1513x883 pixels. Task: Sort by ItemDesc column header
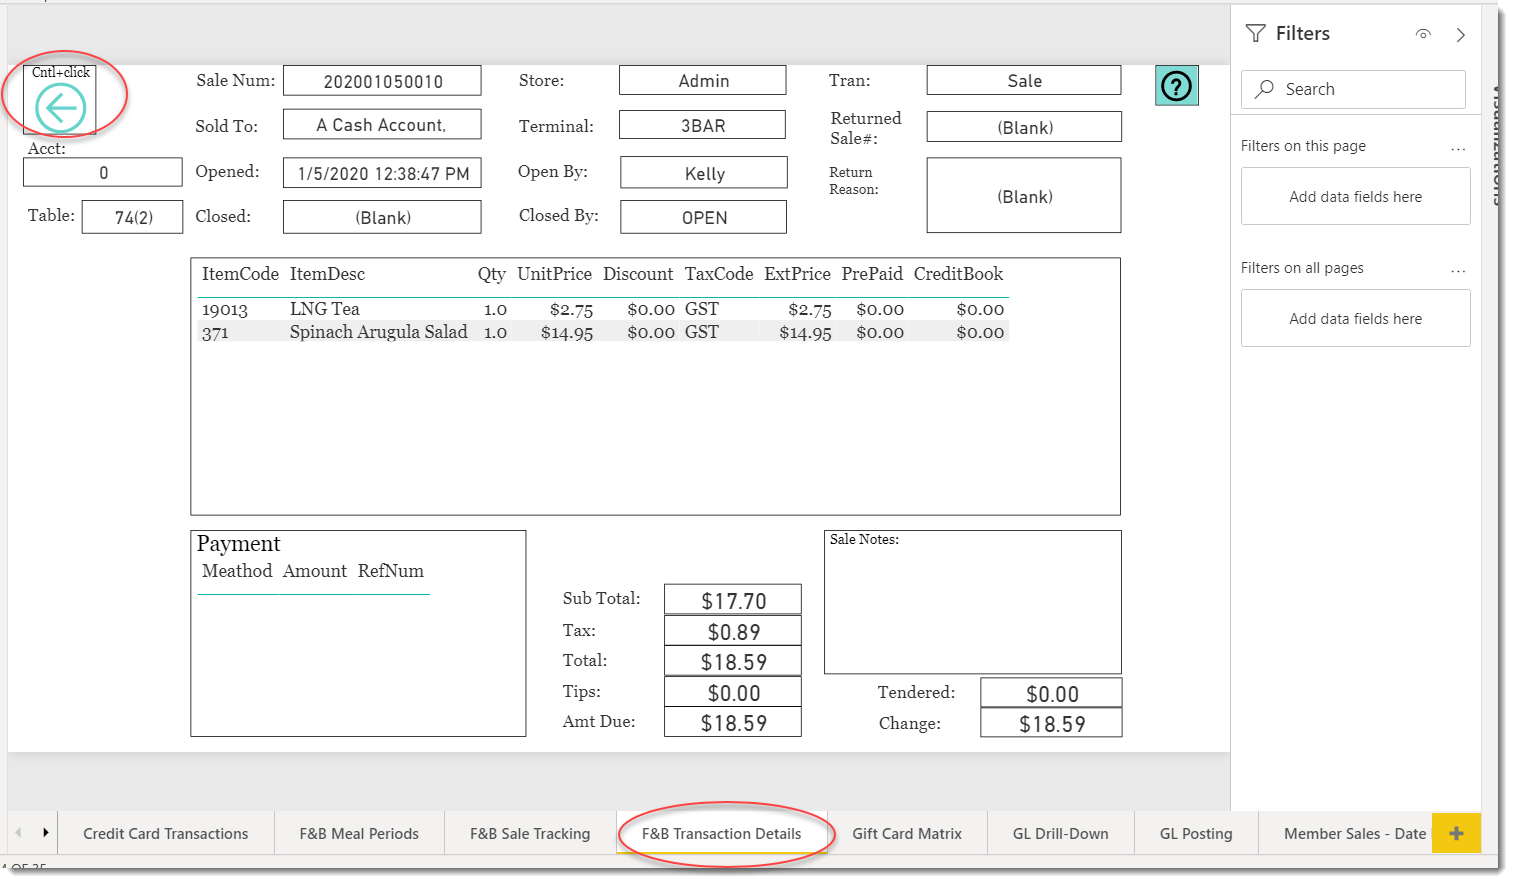coord(327,274)
